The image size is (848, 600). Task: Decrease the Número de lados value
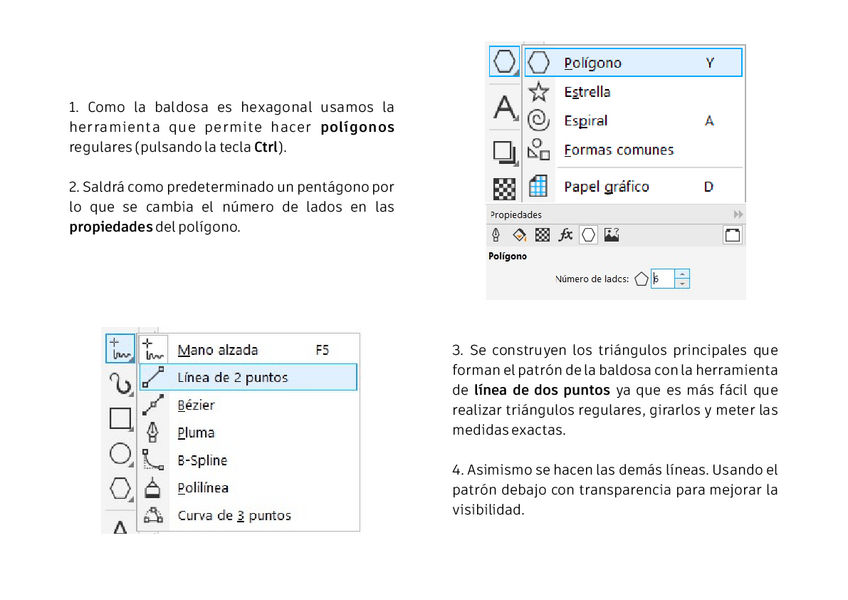coord(682,284)
